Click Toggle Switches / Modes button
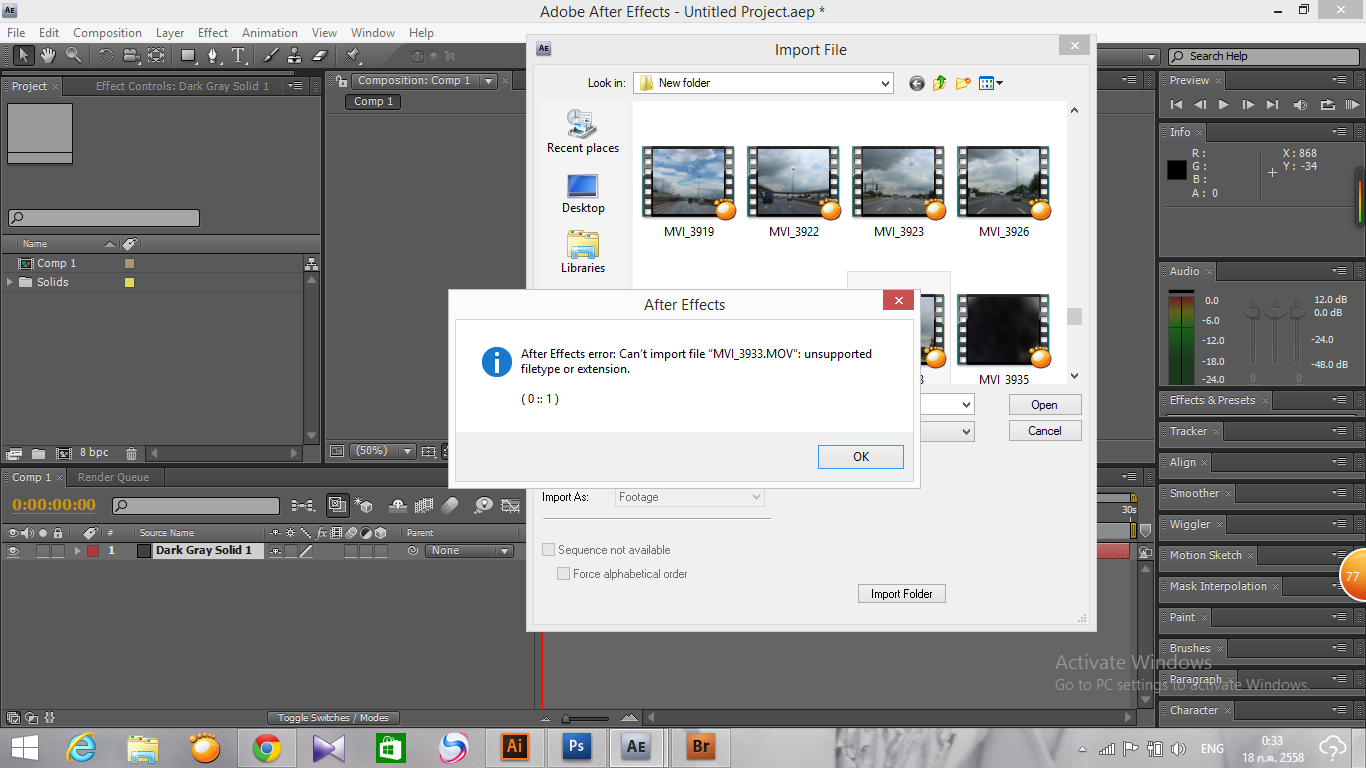This screenshot has height=768, width=1366. pos(333,718)
